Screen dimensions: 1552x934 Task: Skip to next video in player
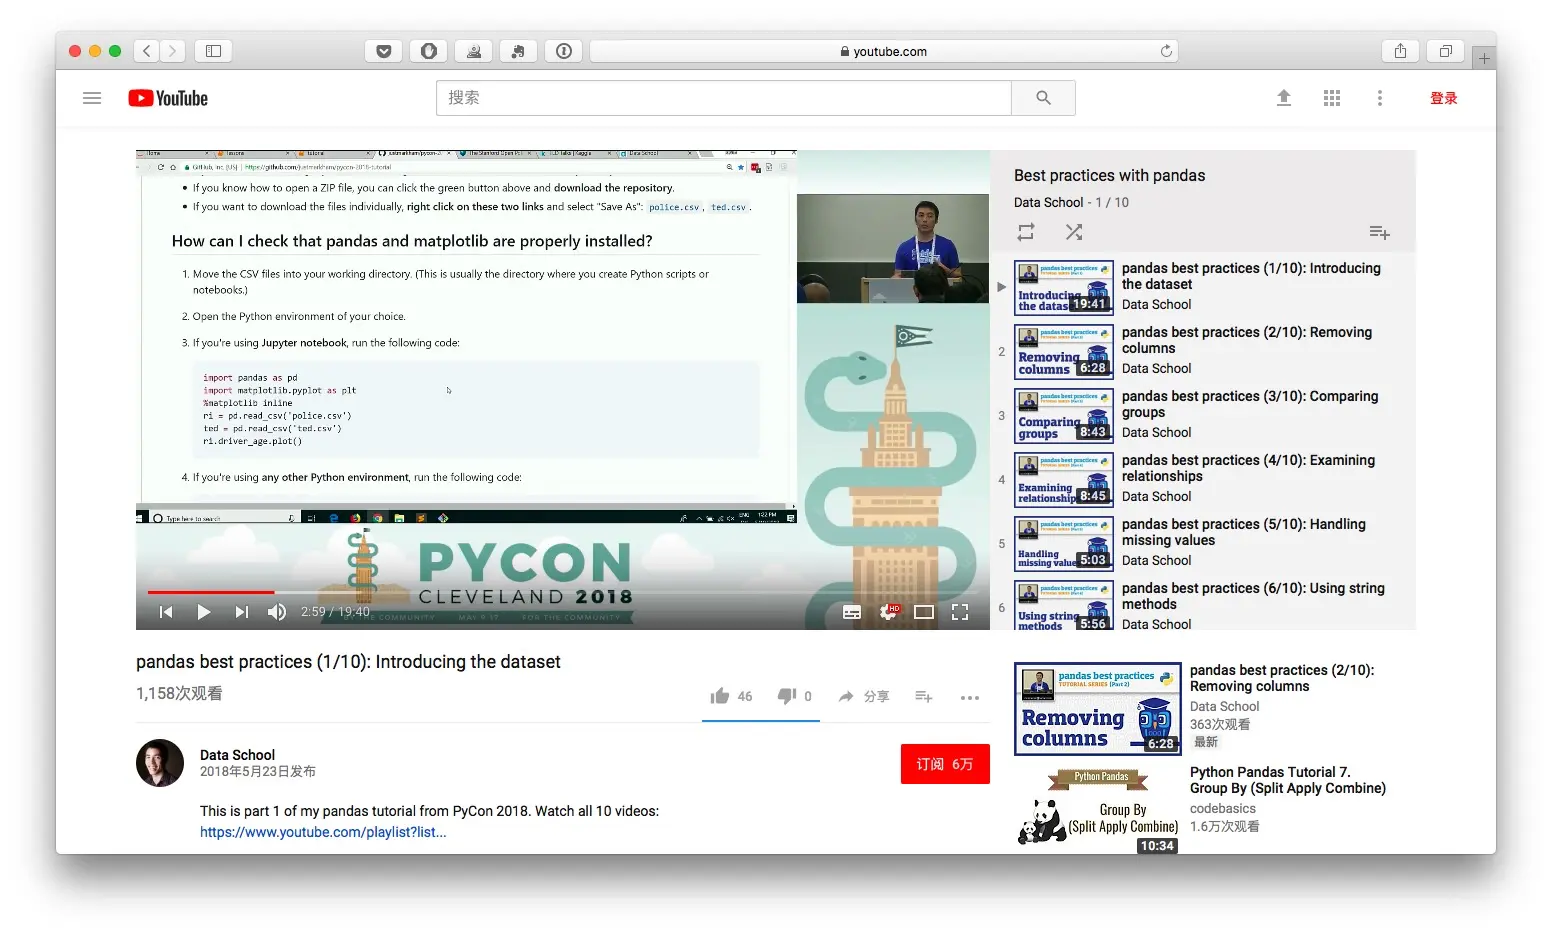[x=241, y=612]
